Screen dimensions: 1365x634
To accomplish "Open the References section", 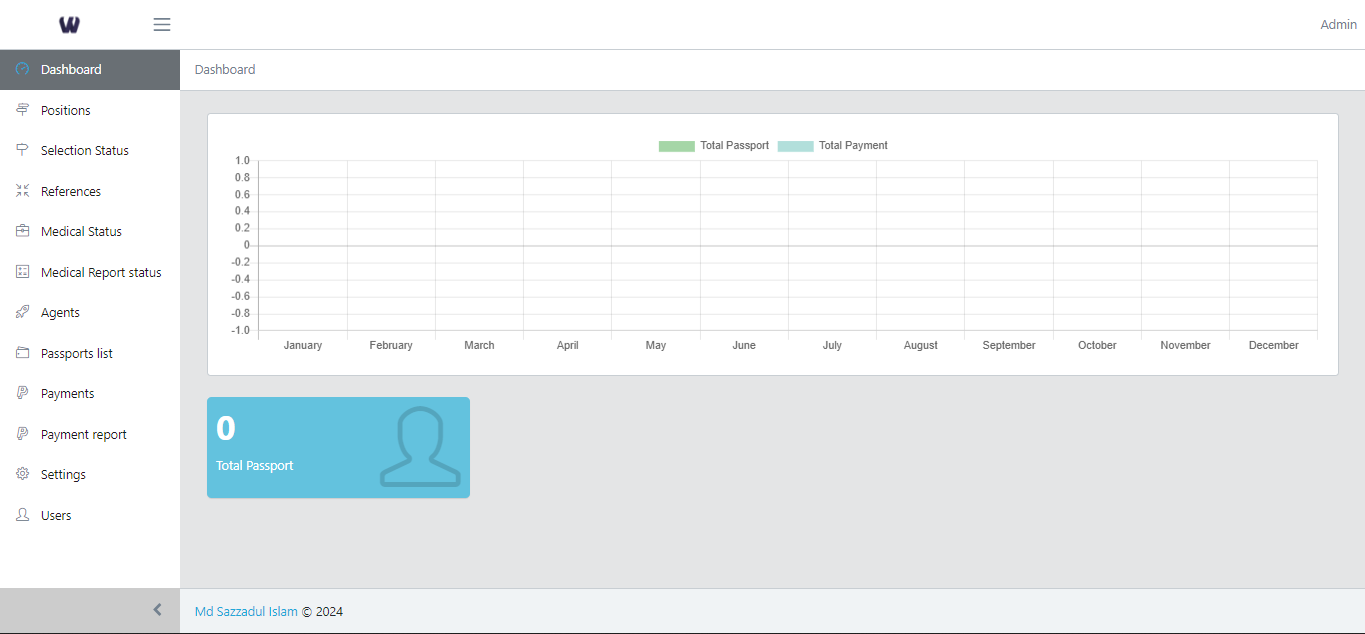I will (90, 191).
